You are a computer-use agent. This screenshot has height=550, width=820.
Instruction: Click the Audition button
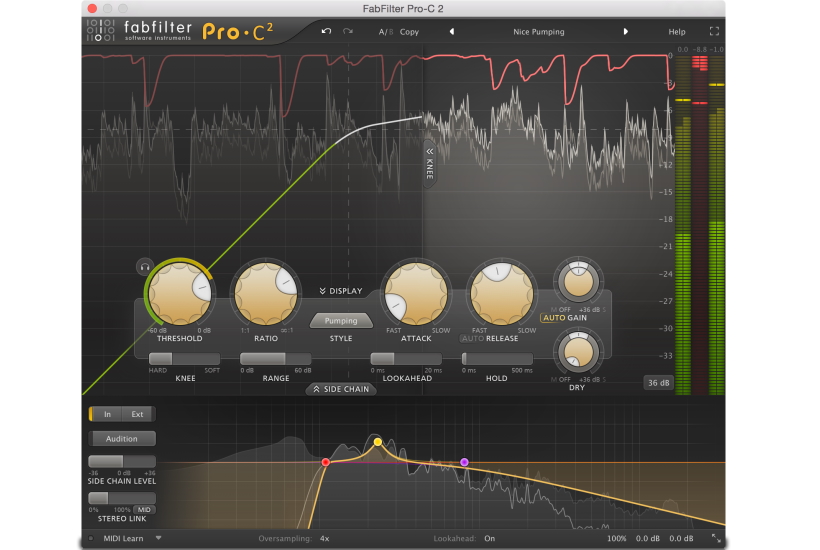(x=122, y=439)
